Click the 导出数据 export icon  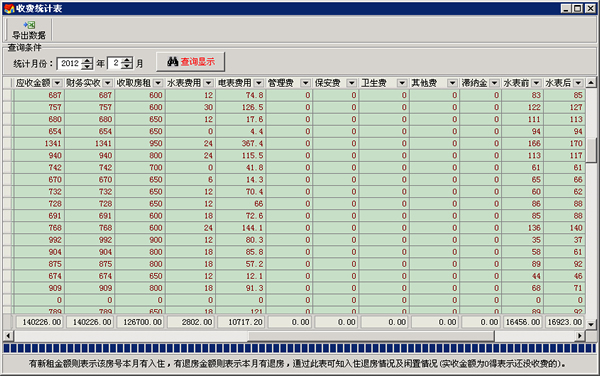(29, 25)
